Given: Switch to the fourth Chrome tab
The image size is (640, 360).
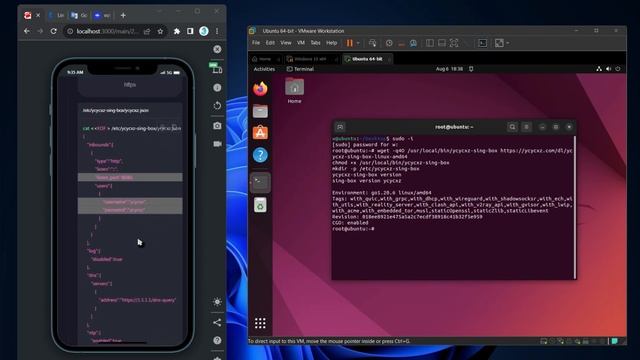Looking at the screenshot, I should 102,15.
